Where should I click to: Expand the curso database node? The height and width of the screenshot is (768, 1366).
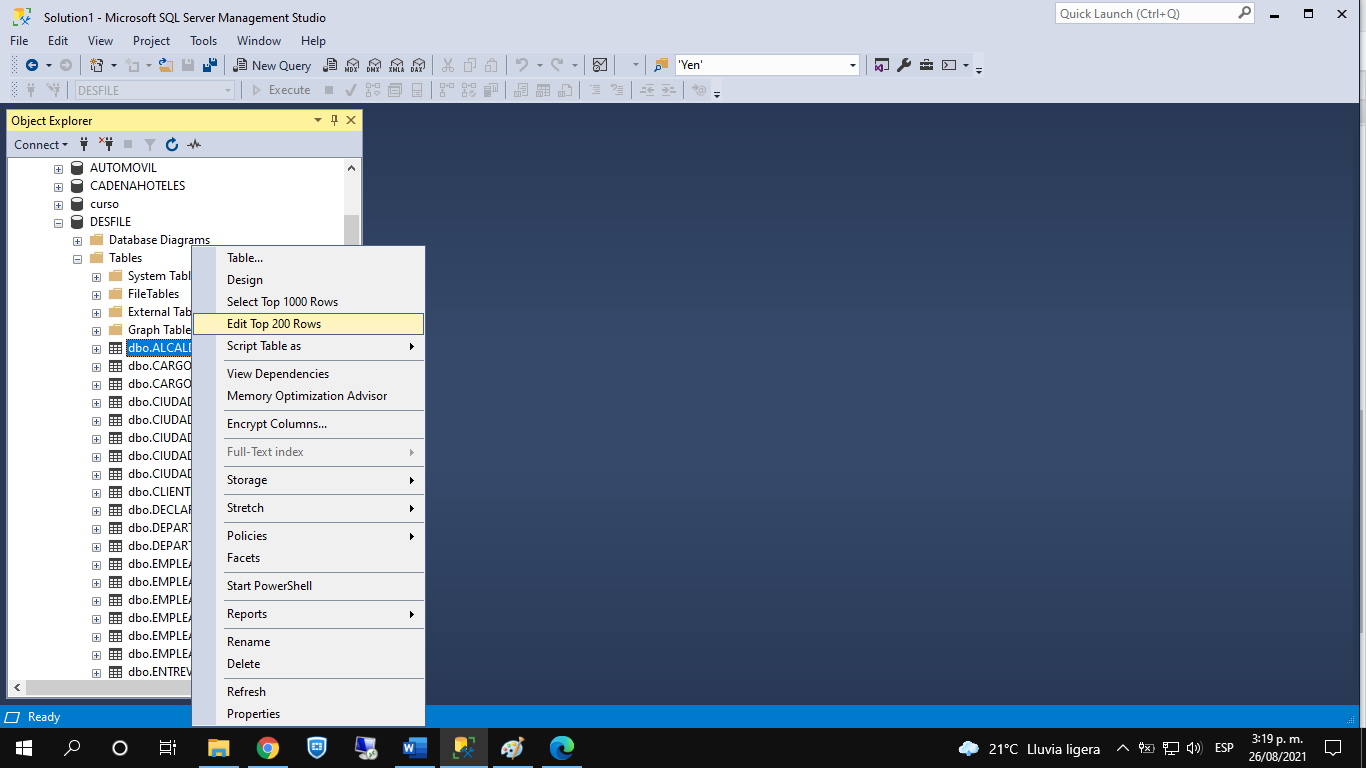[x=58, y=204]
